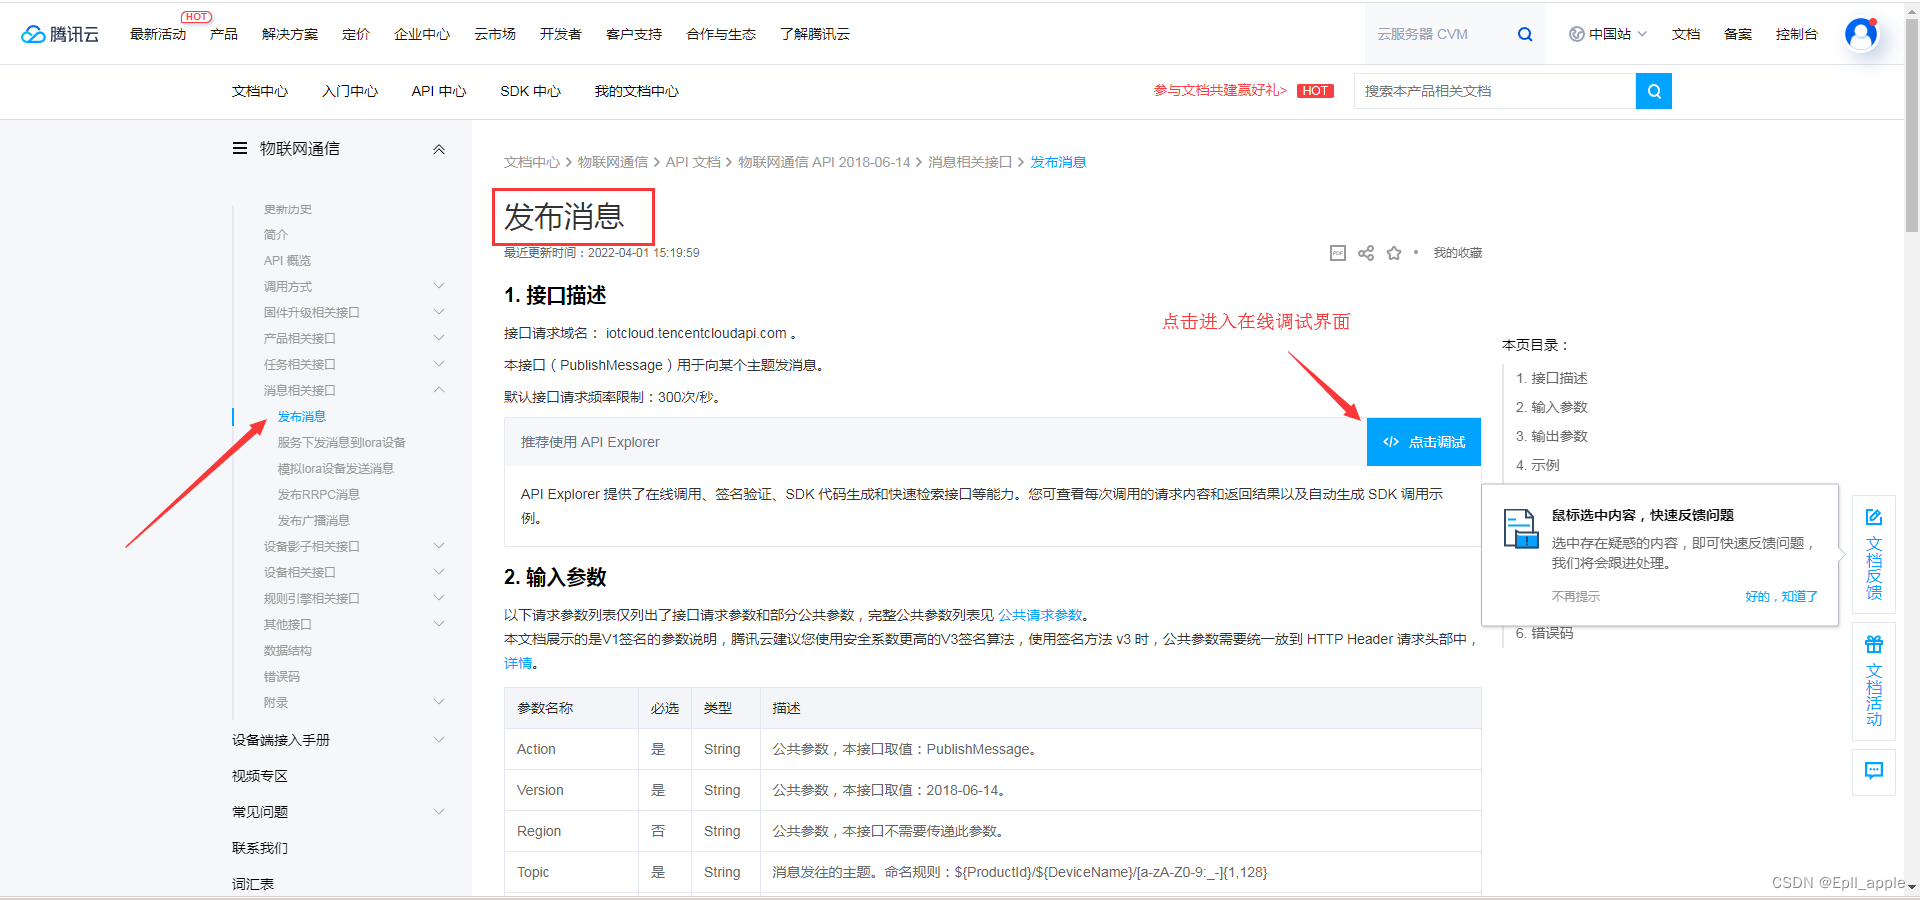Image resolution: width=1920 pixels, height=900 pixels.
Task: Open the 云市场 menu
Action: pyautogui.click(x=495, y=34)
